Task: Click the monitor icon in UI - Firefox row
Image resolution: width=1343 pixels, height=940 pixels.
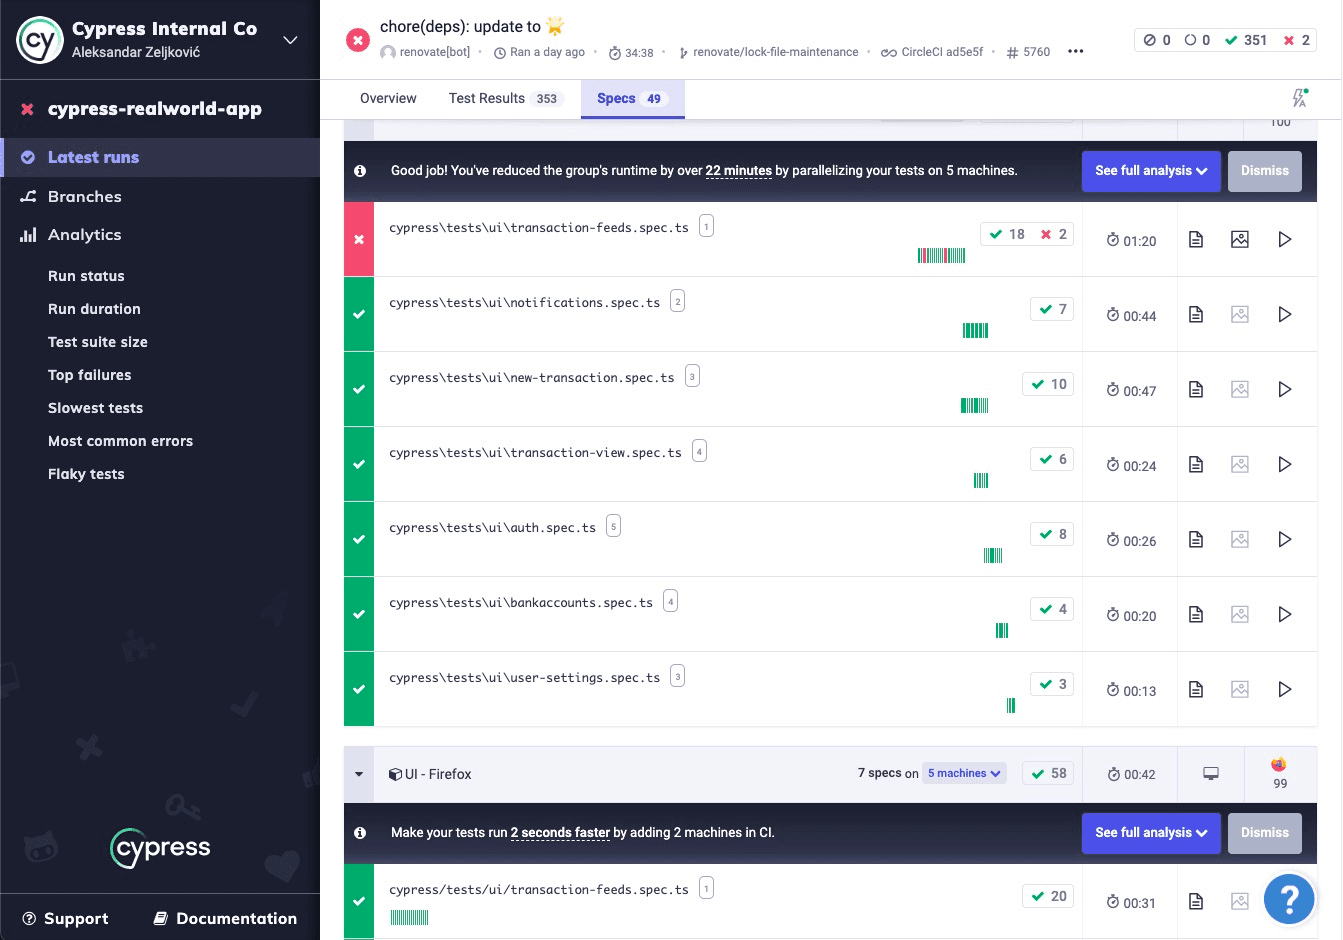Action: click(1211, 774)
